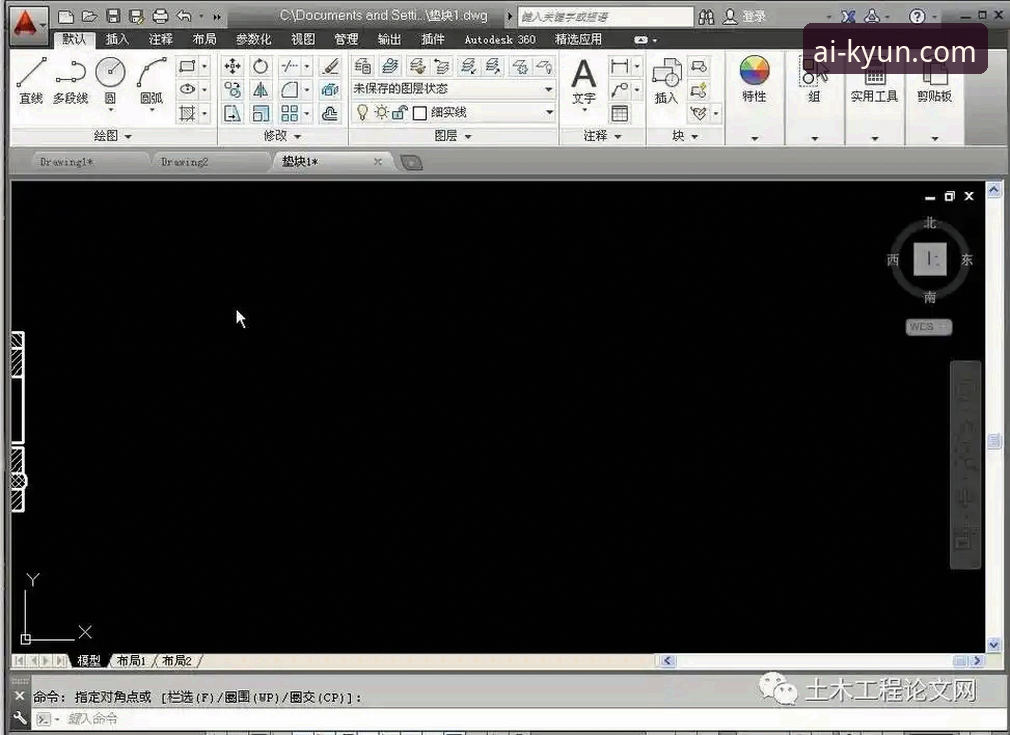Viewport: 1010px width, 735px height.
Task: Open the trim tool dropdown arrow
Action: pyautogui.click(x=307, y=66)
